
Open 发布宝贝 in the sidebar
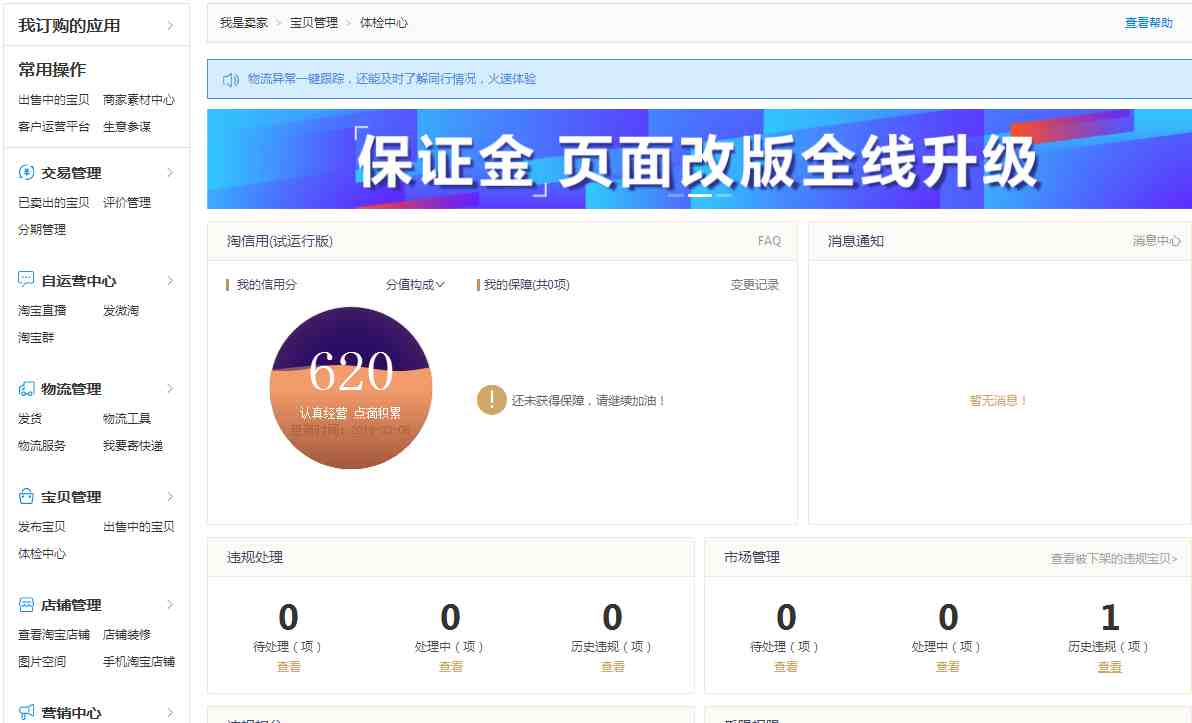[42, 526]
